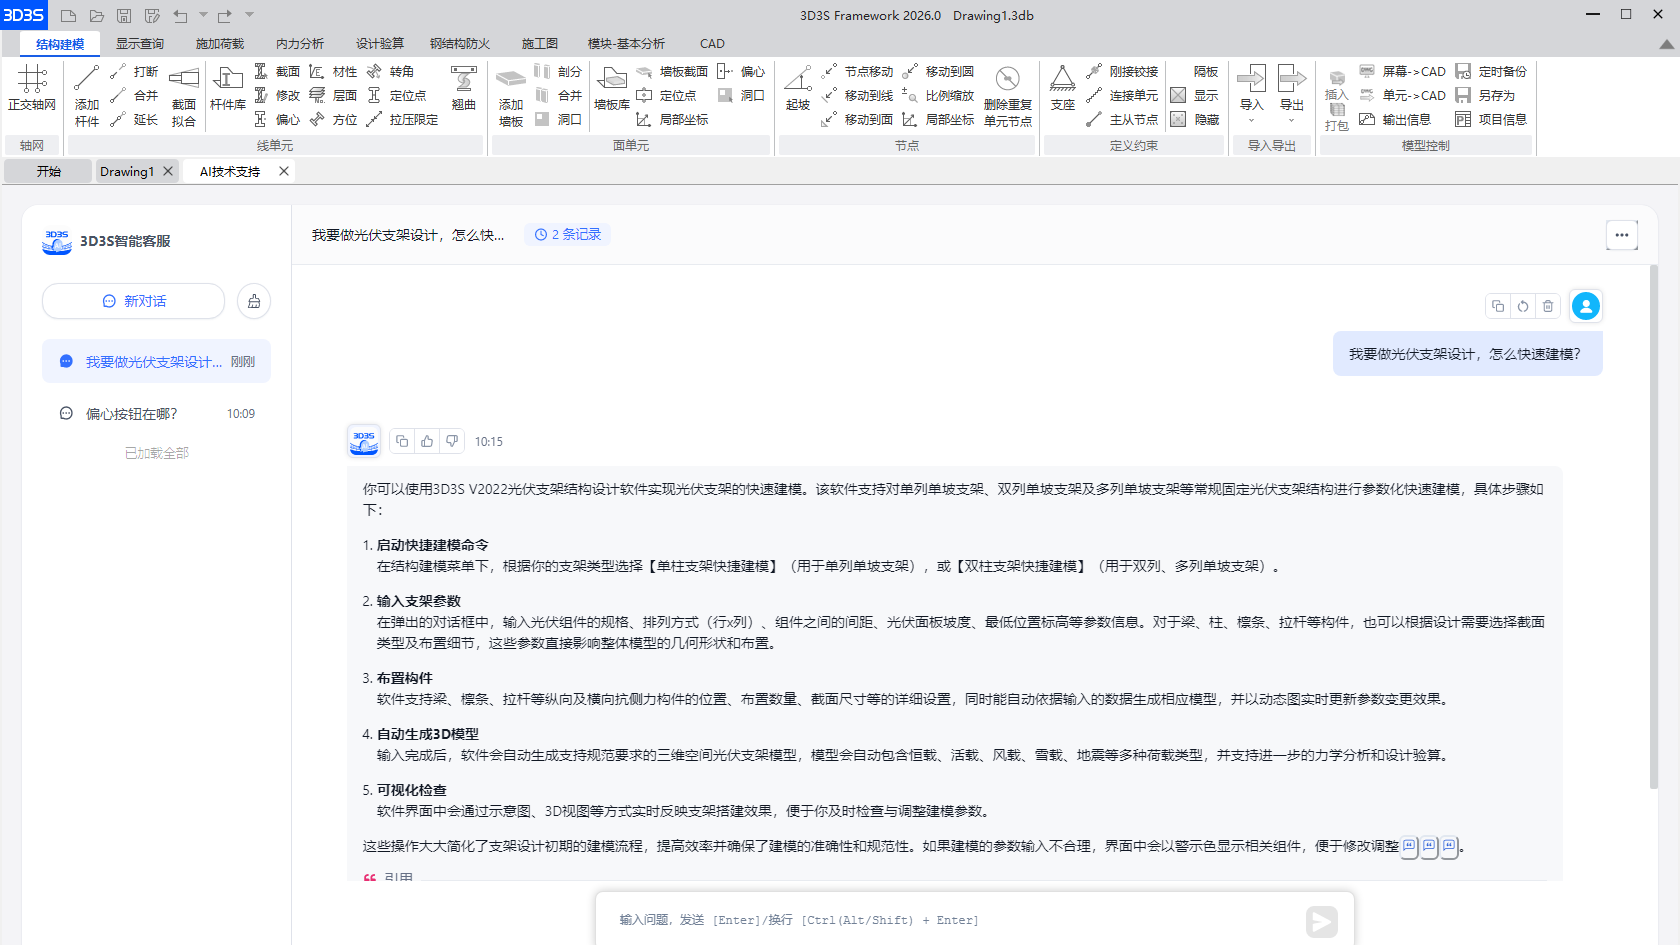1680x945 pixels.
Task: Toggle the 隐藏 constraint option
Action: [1195, 120]
